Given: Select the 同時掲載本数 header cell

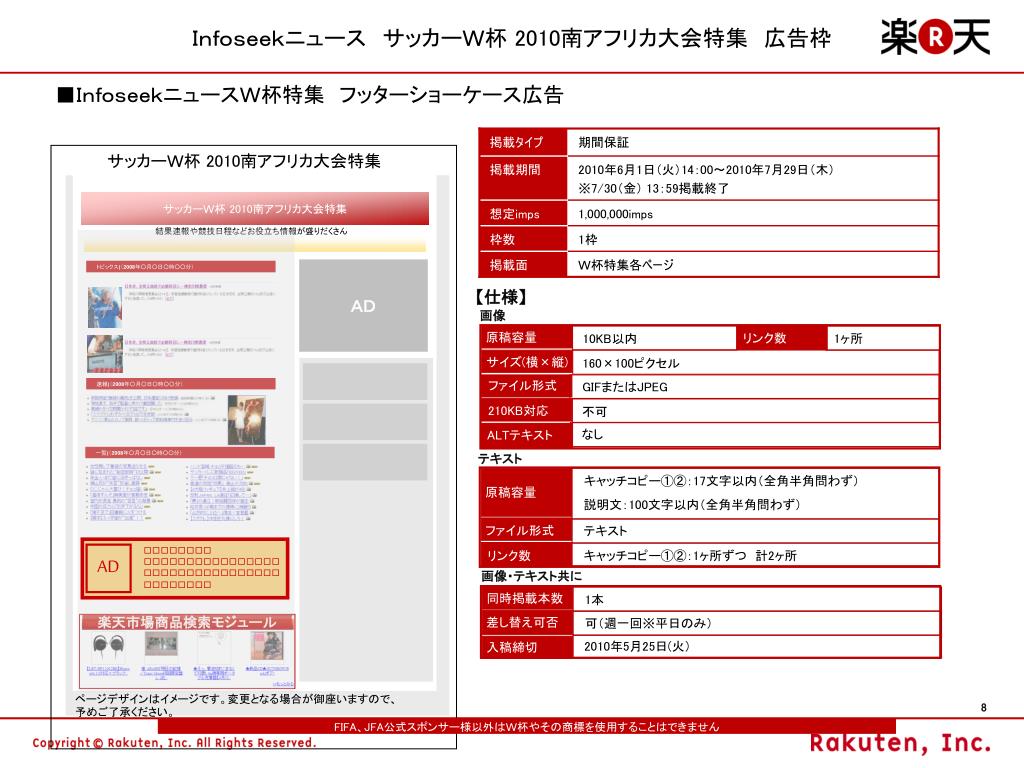Looking at the screenshot, I should pyautogui.click(x=526, y=598).
